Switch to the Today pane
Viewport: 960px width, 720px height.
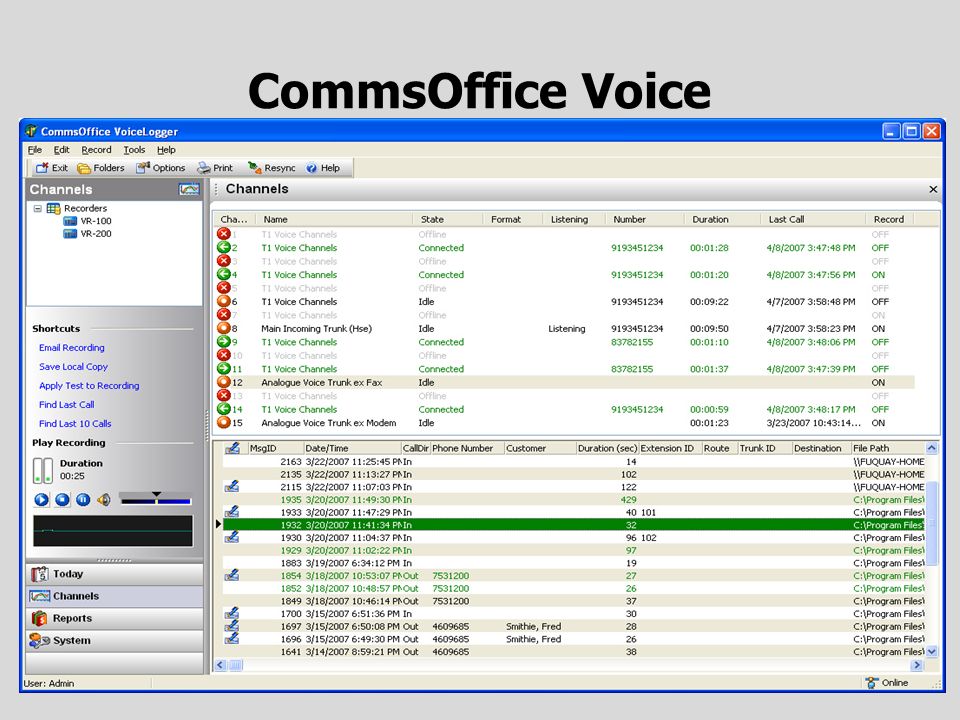coord(114,574)
